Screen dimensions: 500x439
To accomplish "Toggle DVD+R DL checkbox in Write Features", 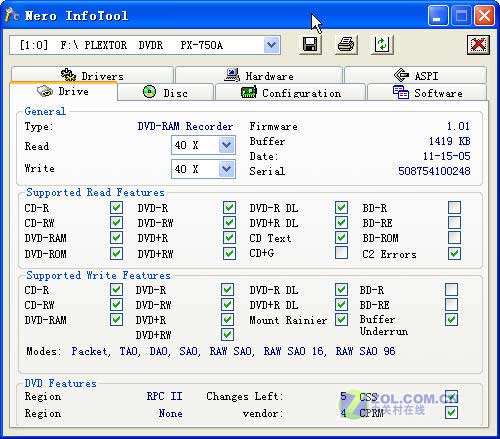I will tap(341, 304).
